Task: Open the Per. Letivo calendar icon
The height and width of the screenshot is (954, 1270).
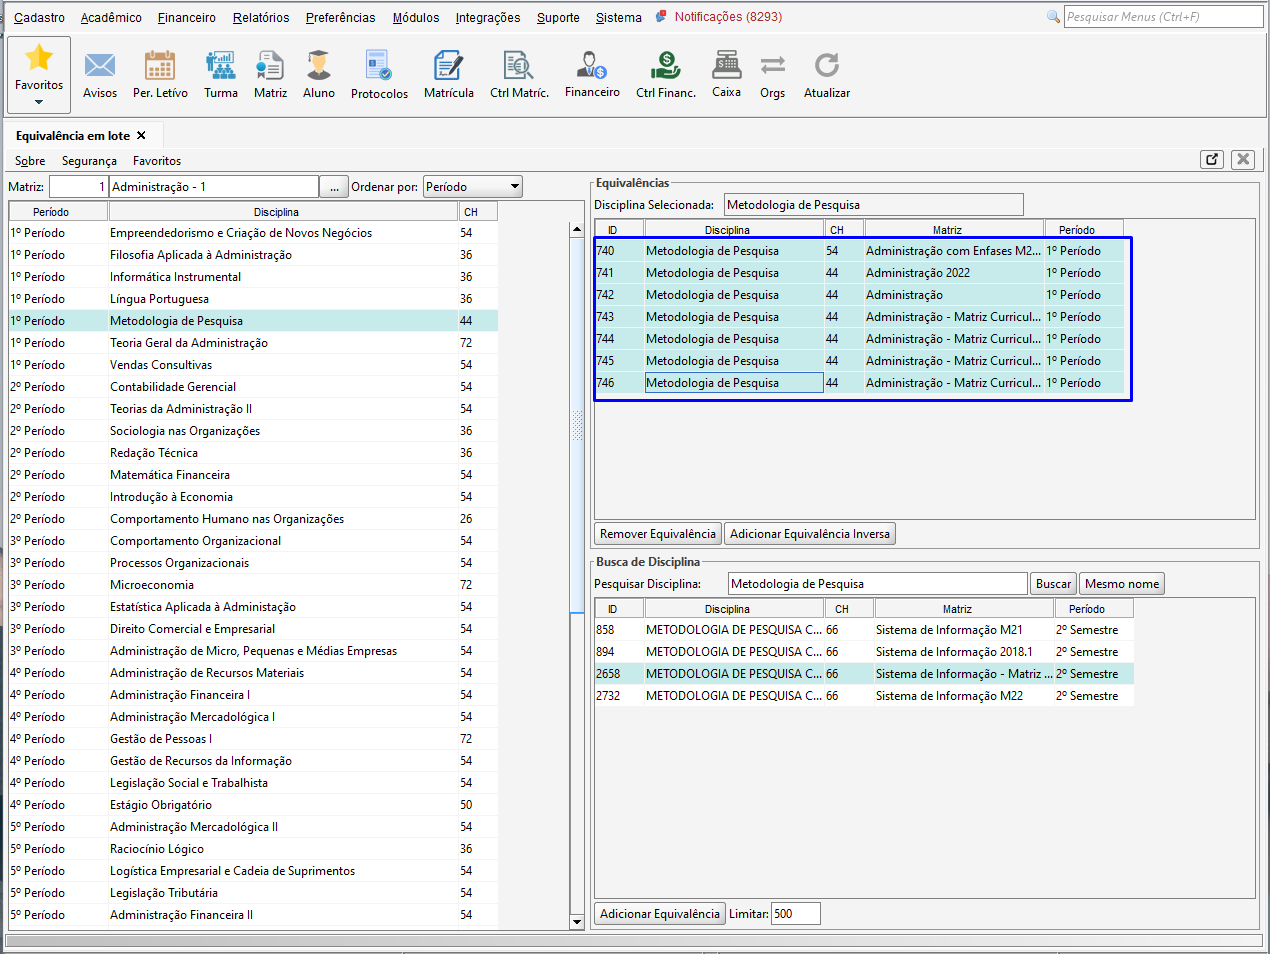Action: coord(160,67)
